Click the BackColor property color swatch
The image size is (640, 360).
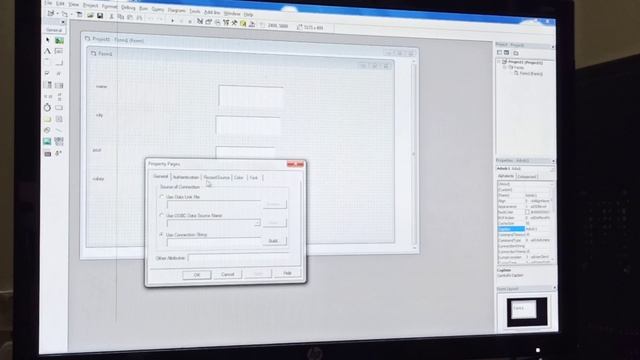527,212
